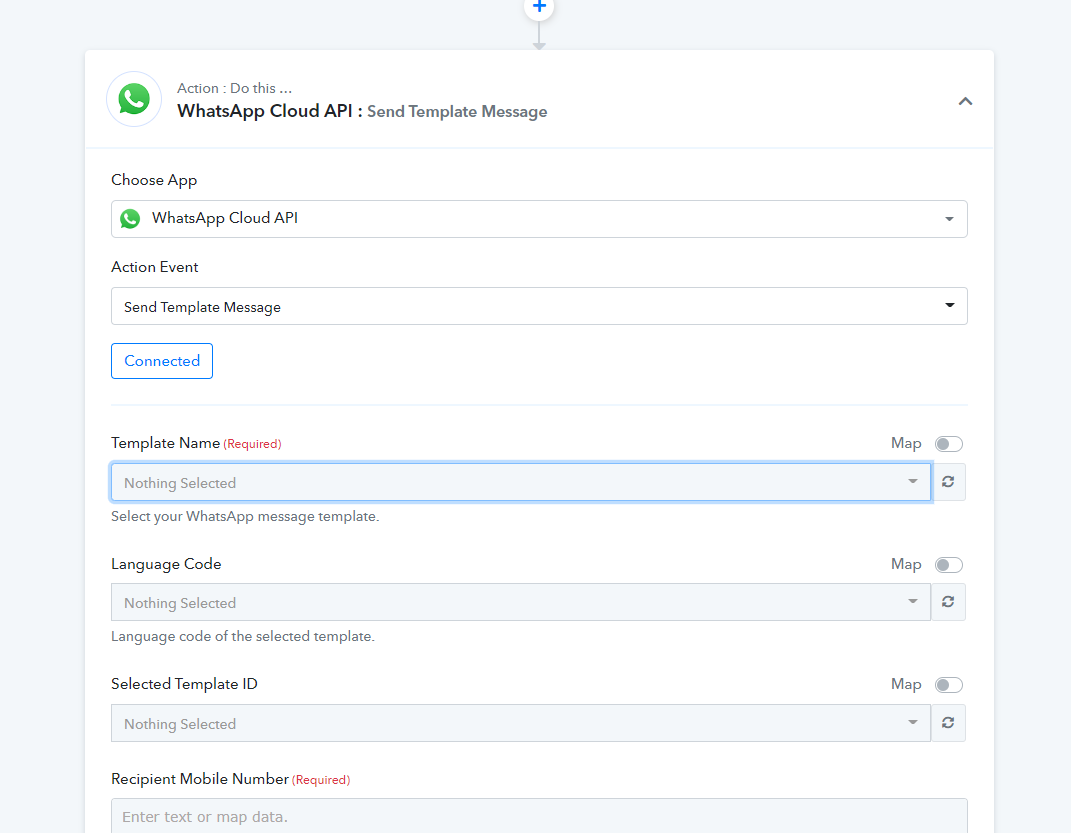The height and width of the screenshot is (833, 1071).
Task: Click the WhatsApp logo in action header
Action: [134, 100]
